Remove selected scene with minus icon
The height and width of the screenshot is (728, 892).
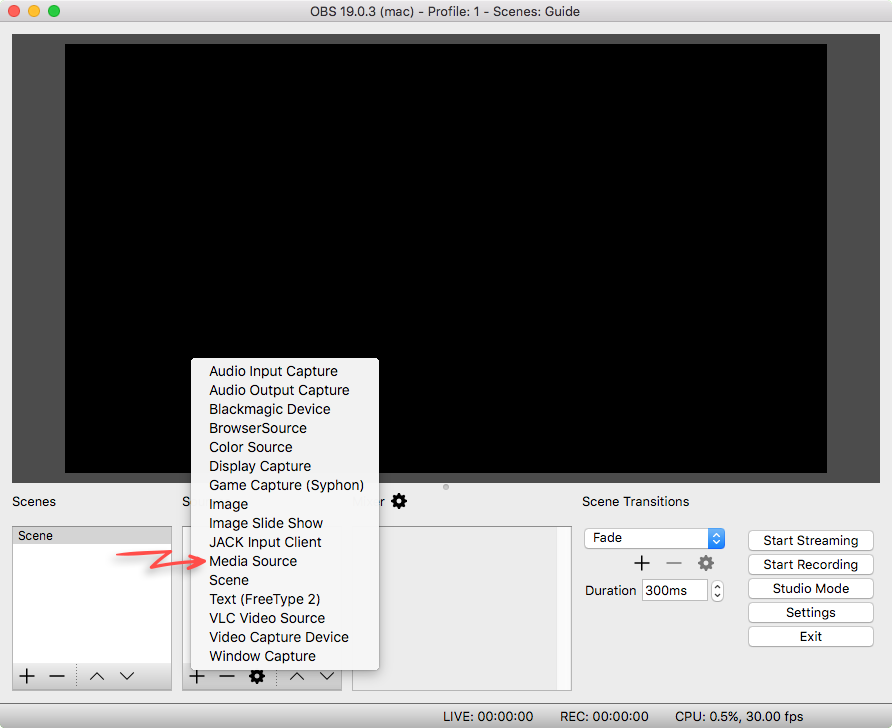coord(57,676)
